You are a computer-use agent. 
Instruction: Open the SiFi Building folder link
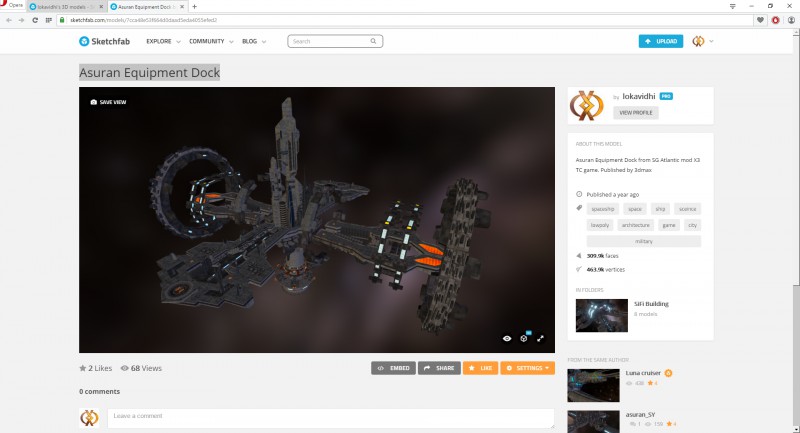click(651, 304)
